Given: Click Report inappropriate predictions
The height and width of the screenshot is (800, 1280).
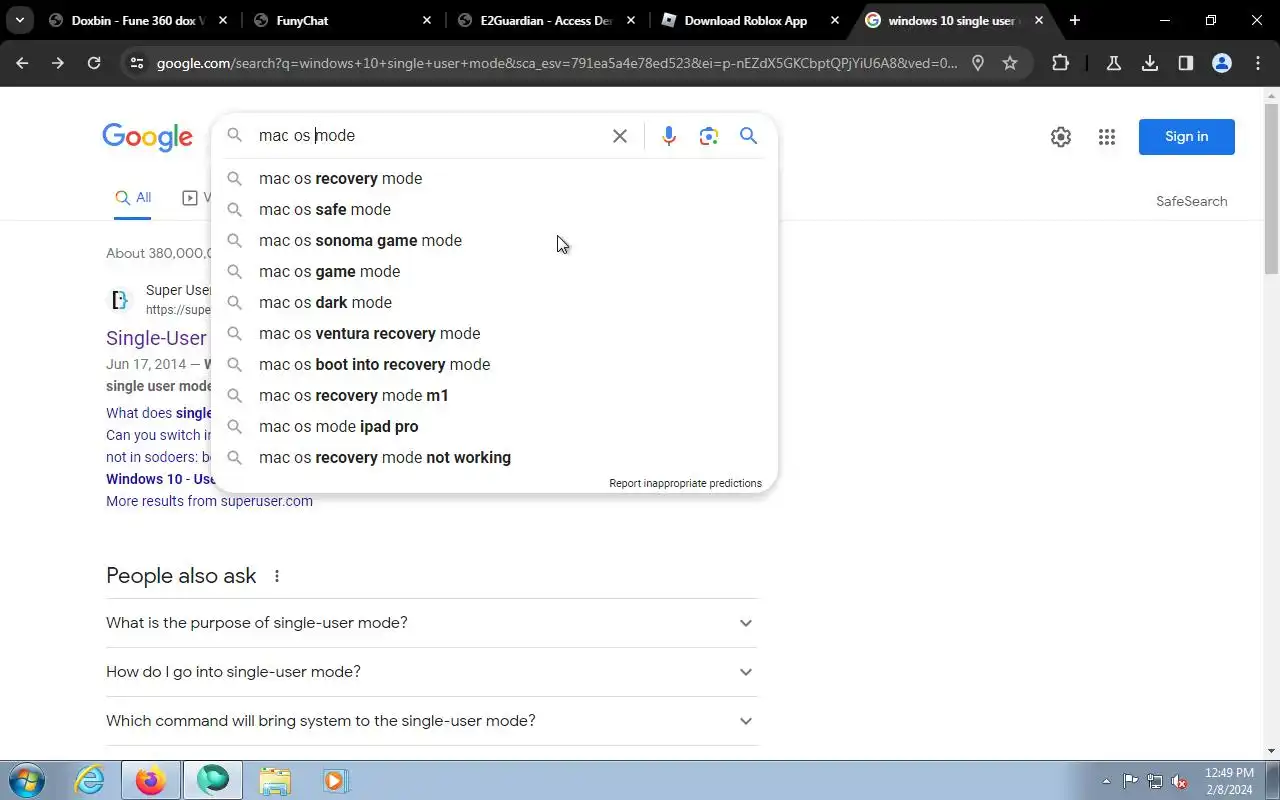Looking at the screenshot, I should click(x=685, y=483).
